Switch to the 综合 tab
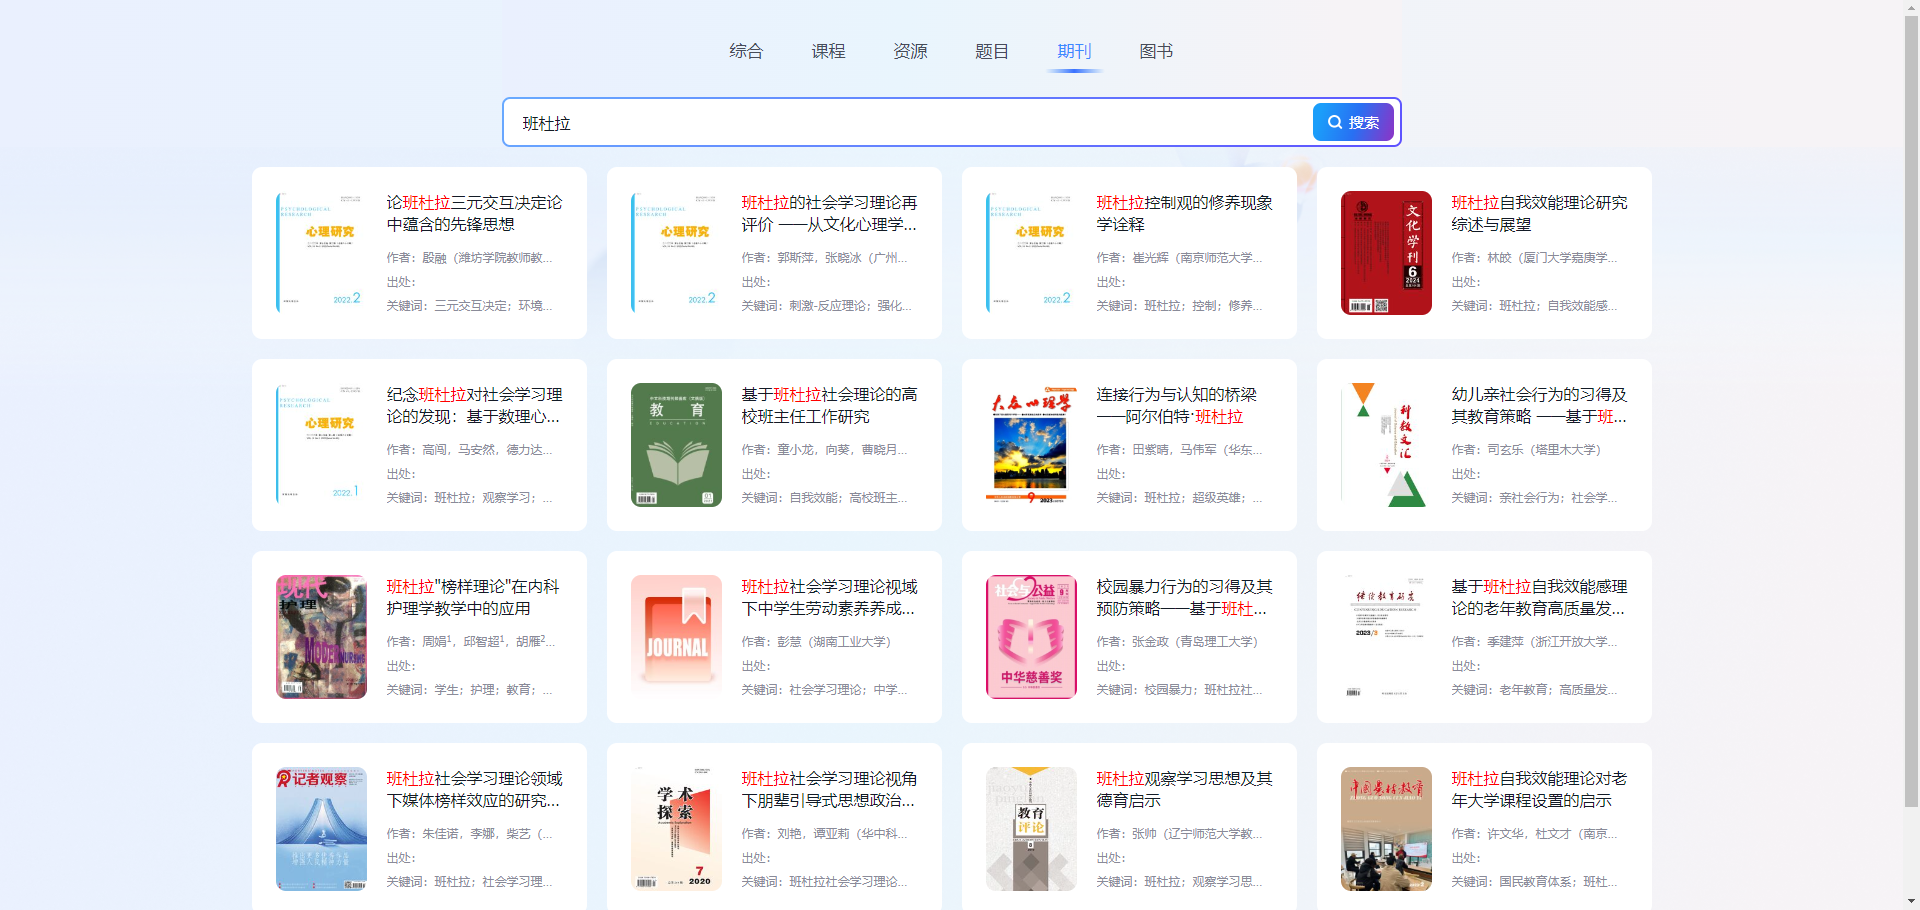 (x=746, y=51)
